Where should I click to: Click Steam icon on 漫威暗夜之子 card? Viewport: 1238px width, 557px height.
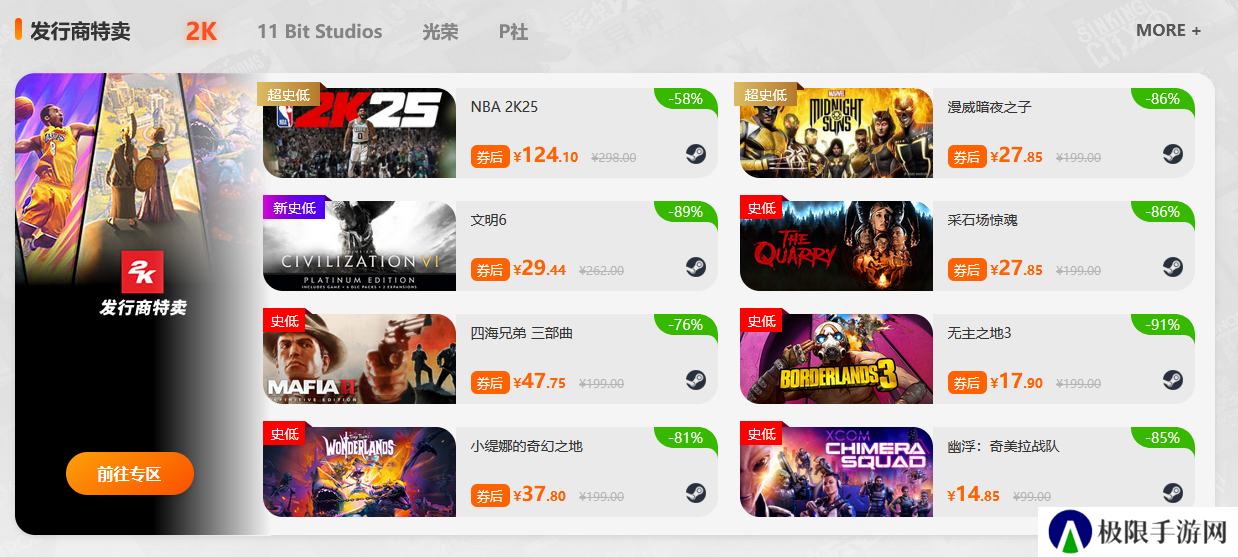(1173, 154)
